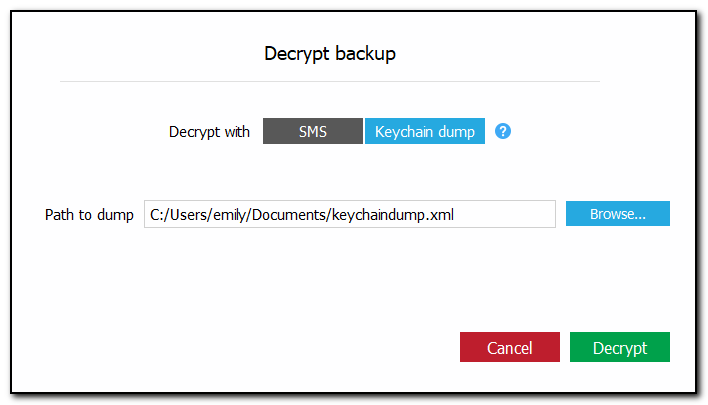Click the "Path to dump" label
The height and width of the screenshot is (405, 708).
[x=89, y=215]
